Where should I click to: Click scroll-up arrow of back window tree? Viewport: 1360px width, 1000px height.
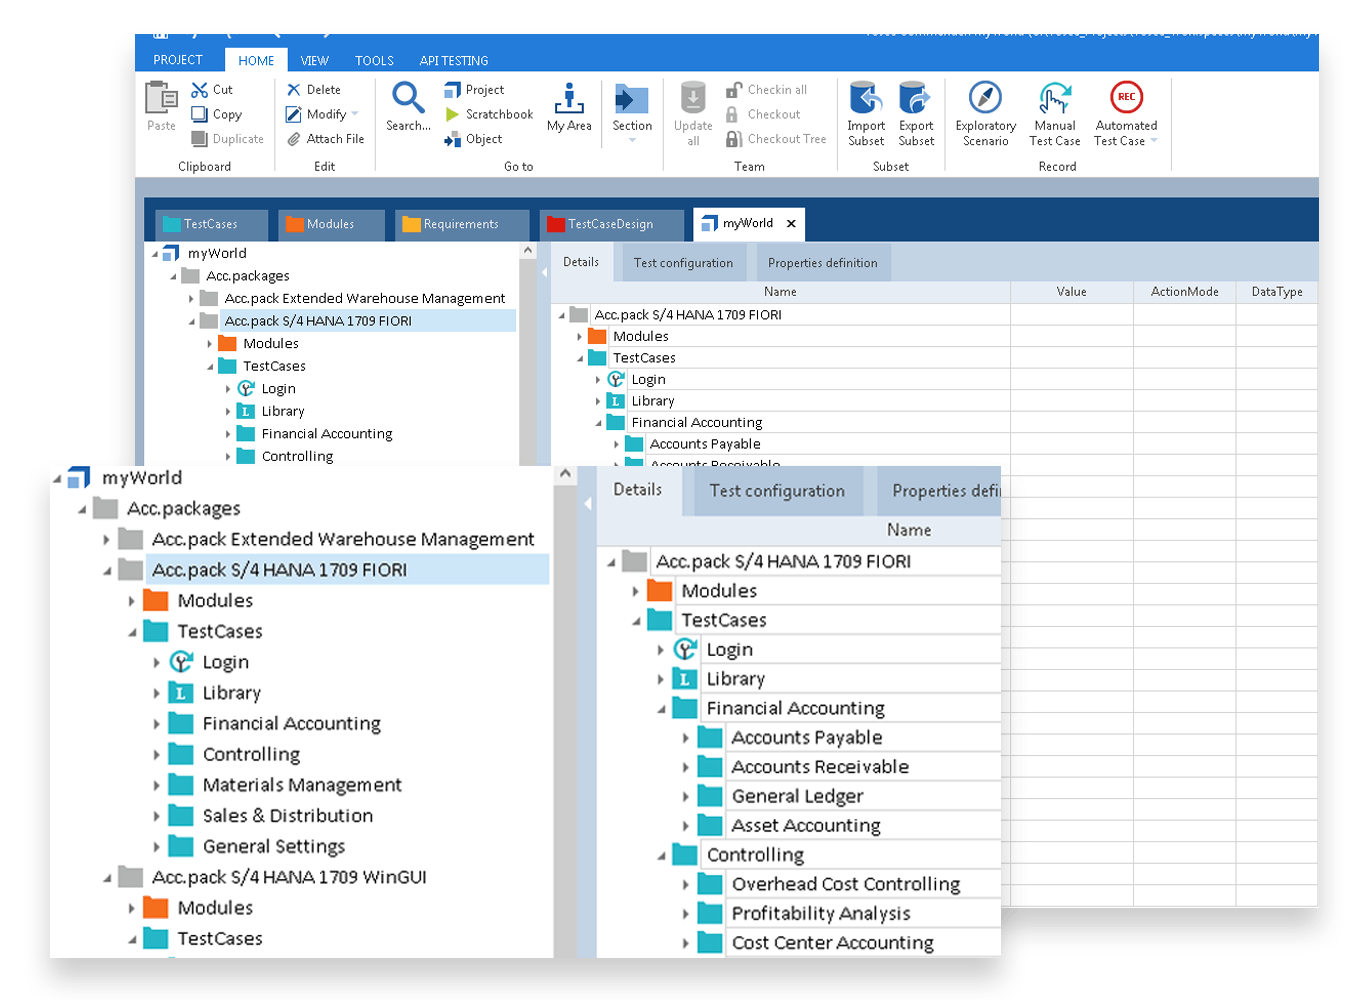tap(527, 250)
